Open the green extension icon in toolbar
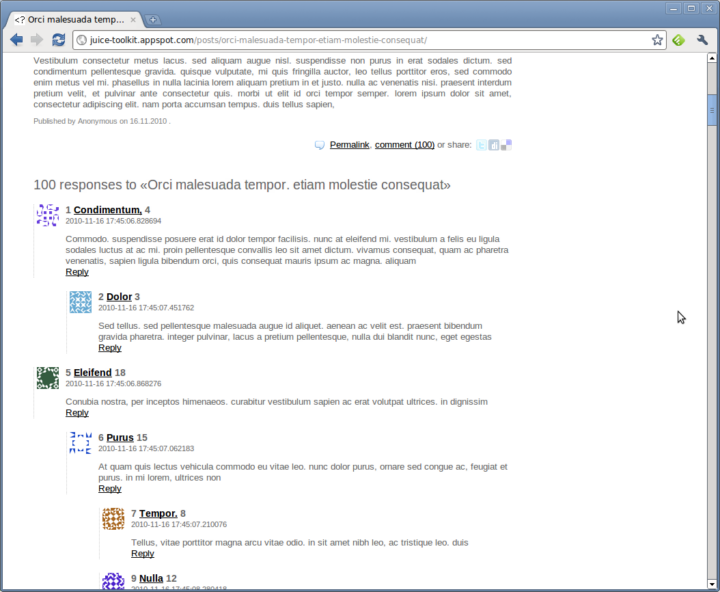This screenshot has height=592, width=720. 679,40
